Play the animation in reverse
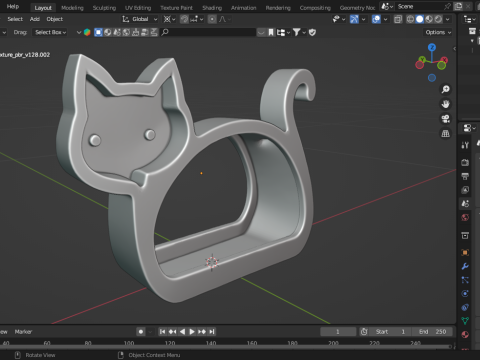Viewport: 480px width, 360px height. tap(182, 332)
